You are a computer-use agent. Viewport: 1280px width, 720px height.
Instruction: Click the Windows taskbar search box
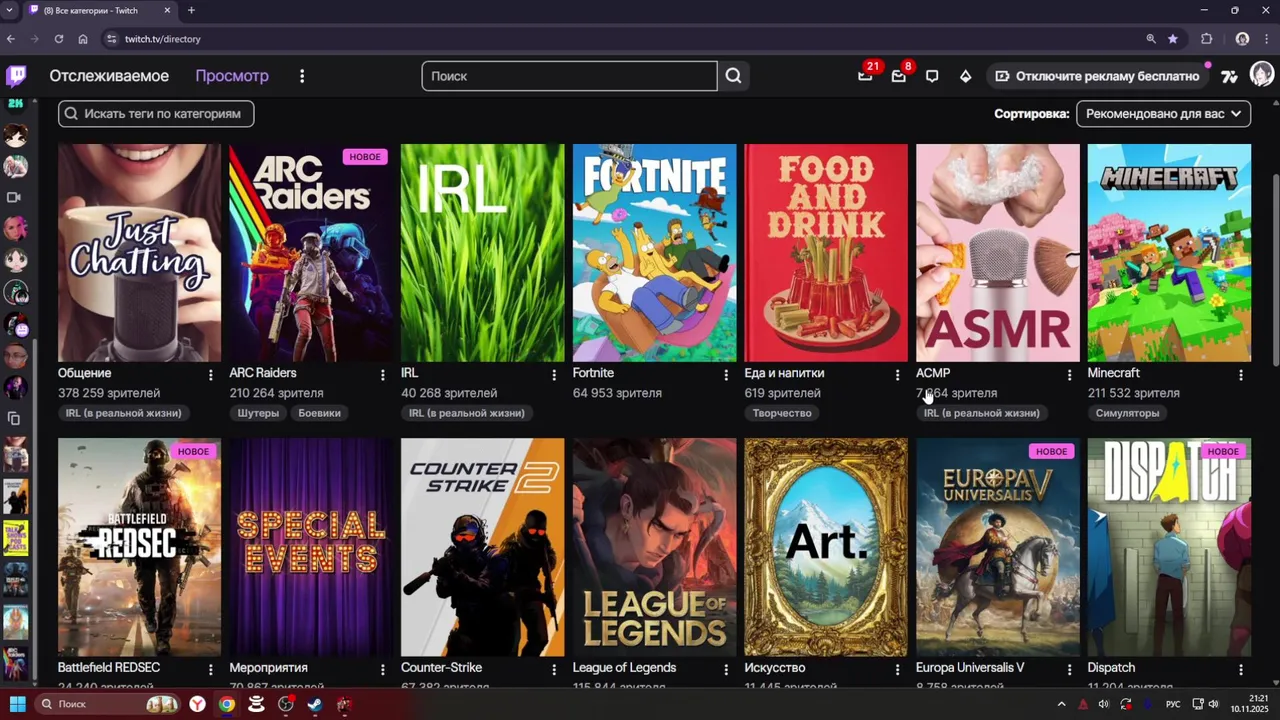tap(108, 704)
